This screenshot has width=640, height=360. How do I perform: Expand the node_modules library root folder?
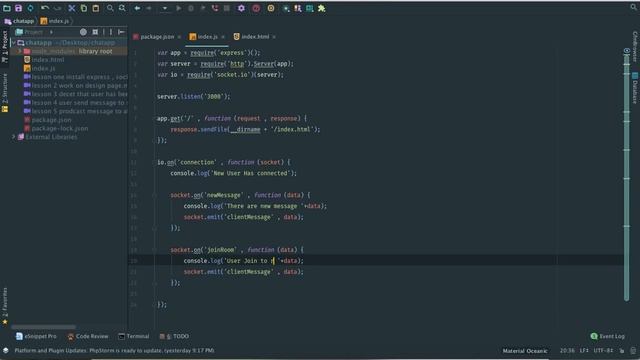(x=19, y=51)
